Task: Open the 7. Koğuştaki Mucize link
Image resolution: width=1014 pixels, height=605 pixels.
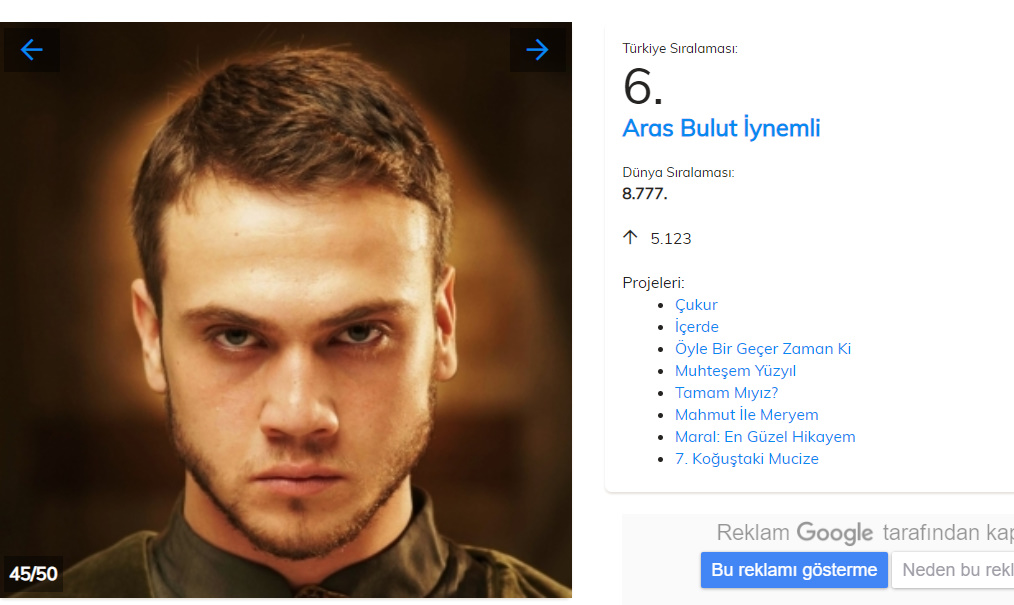Action: (x=746, y=459)
